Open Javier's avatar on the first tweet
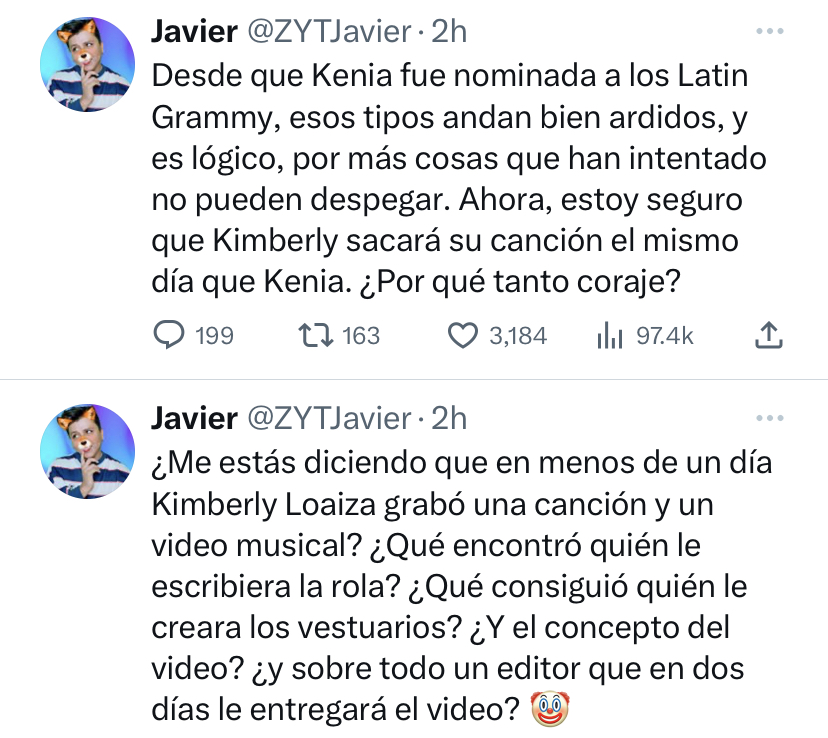The height and width of the screenshot is (738, 828). point(87,65)
